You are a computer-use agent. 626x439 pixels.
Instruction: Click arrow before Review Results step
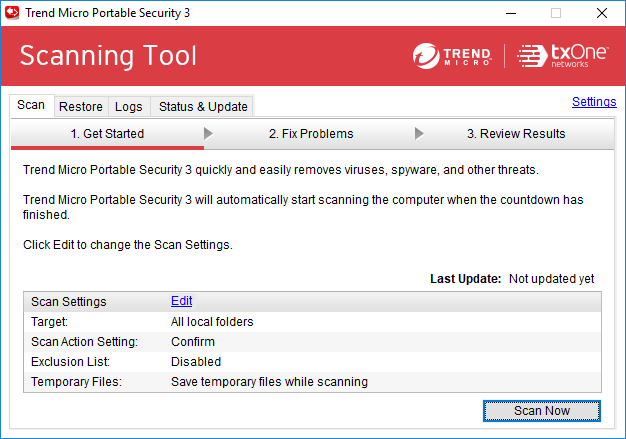pos(419,133)
